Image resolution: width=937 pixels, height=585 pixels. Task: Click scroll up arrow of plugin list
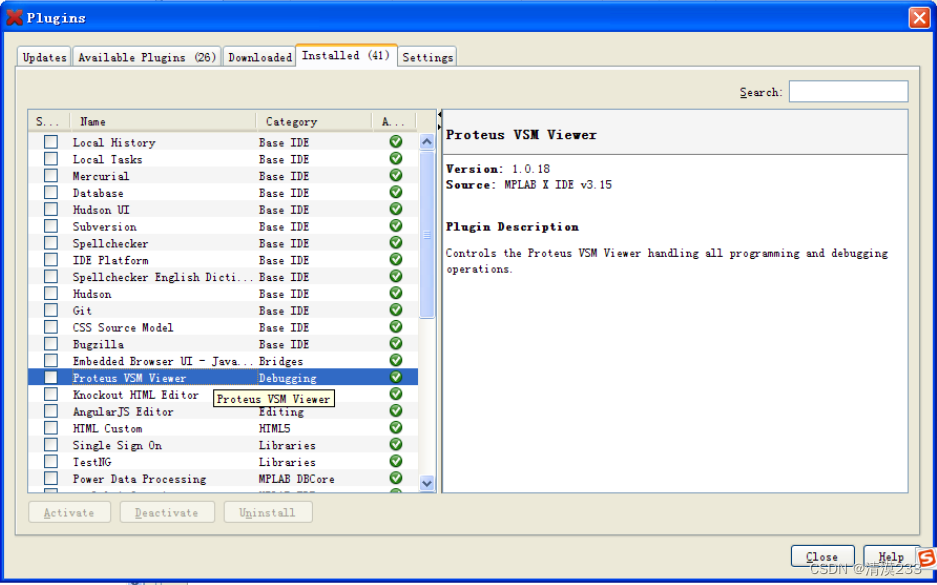tap(427, 142)
